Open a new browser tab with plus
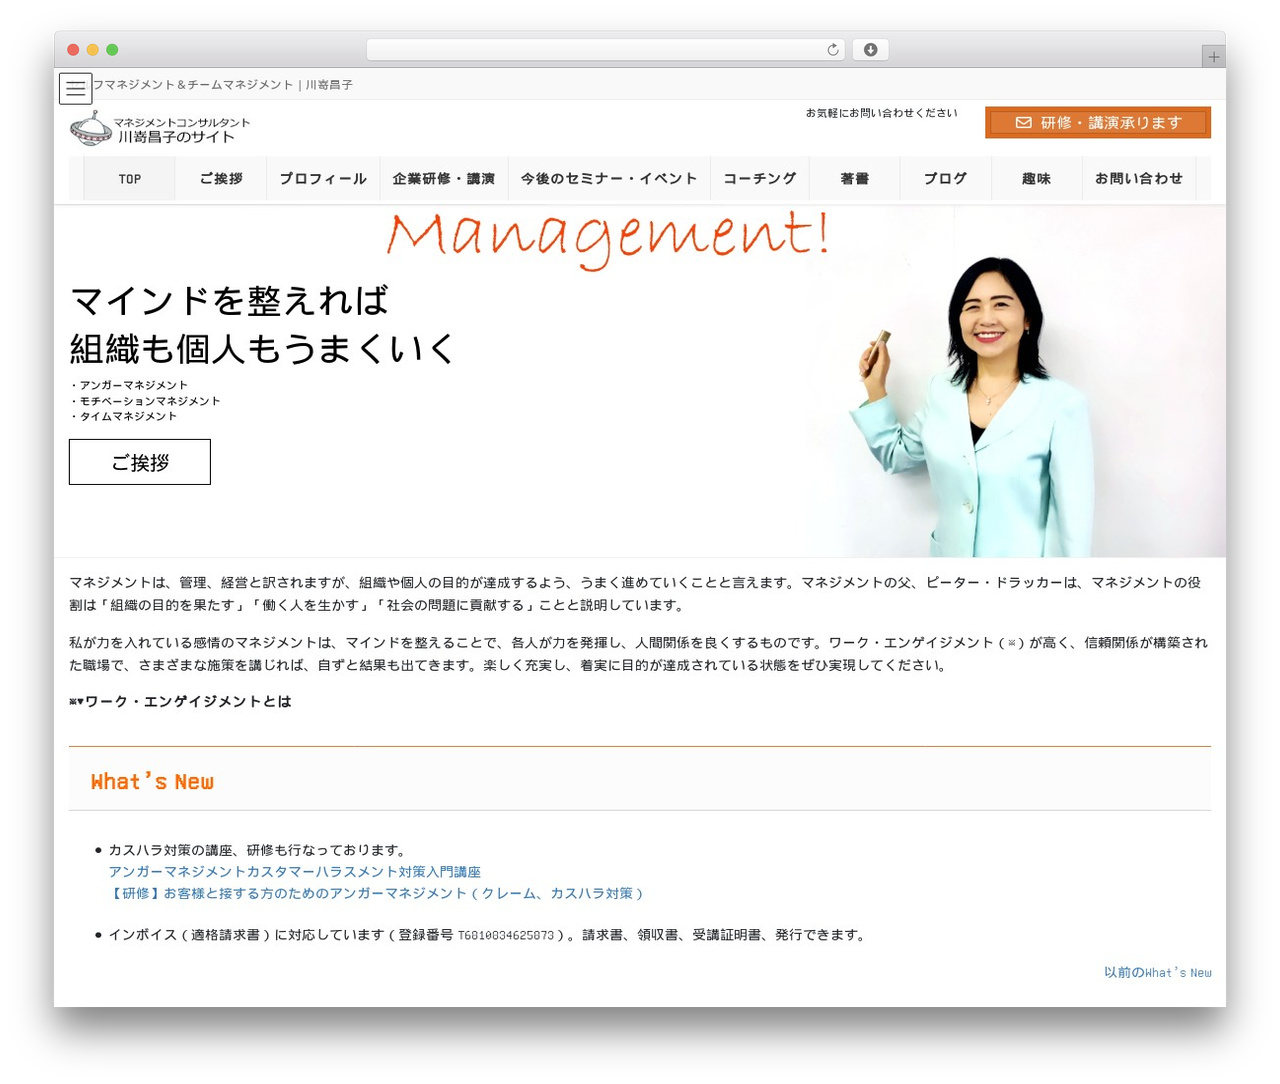Viewport: 1280px width, 1084px height. (x=1213, y=57)
